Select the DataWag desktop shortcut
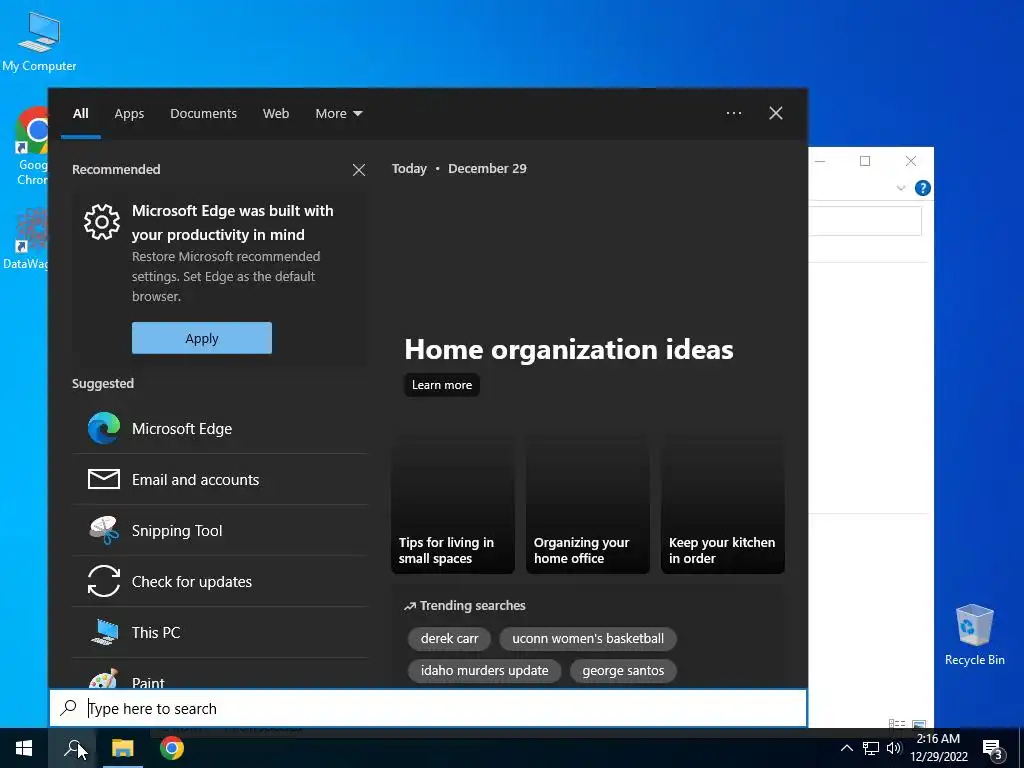1024x768 pixels. [26, 239]
